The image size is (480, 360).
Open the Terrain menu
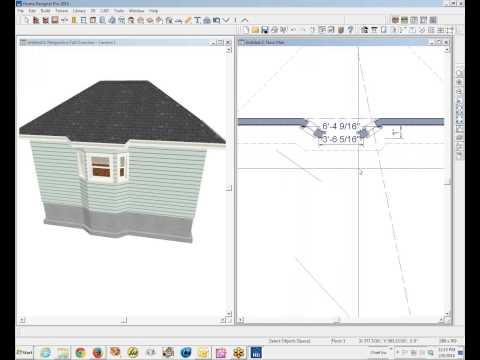pyautogui.click(x=62, y=11)
